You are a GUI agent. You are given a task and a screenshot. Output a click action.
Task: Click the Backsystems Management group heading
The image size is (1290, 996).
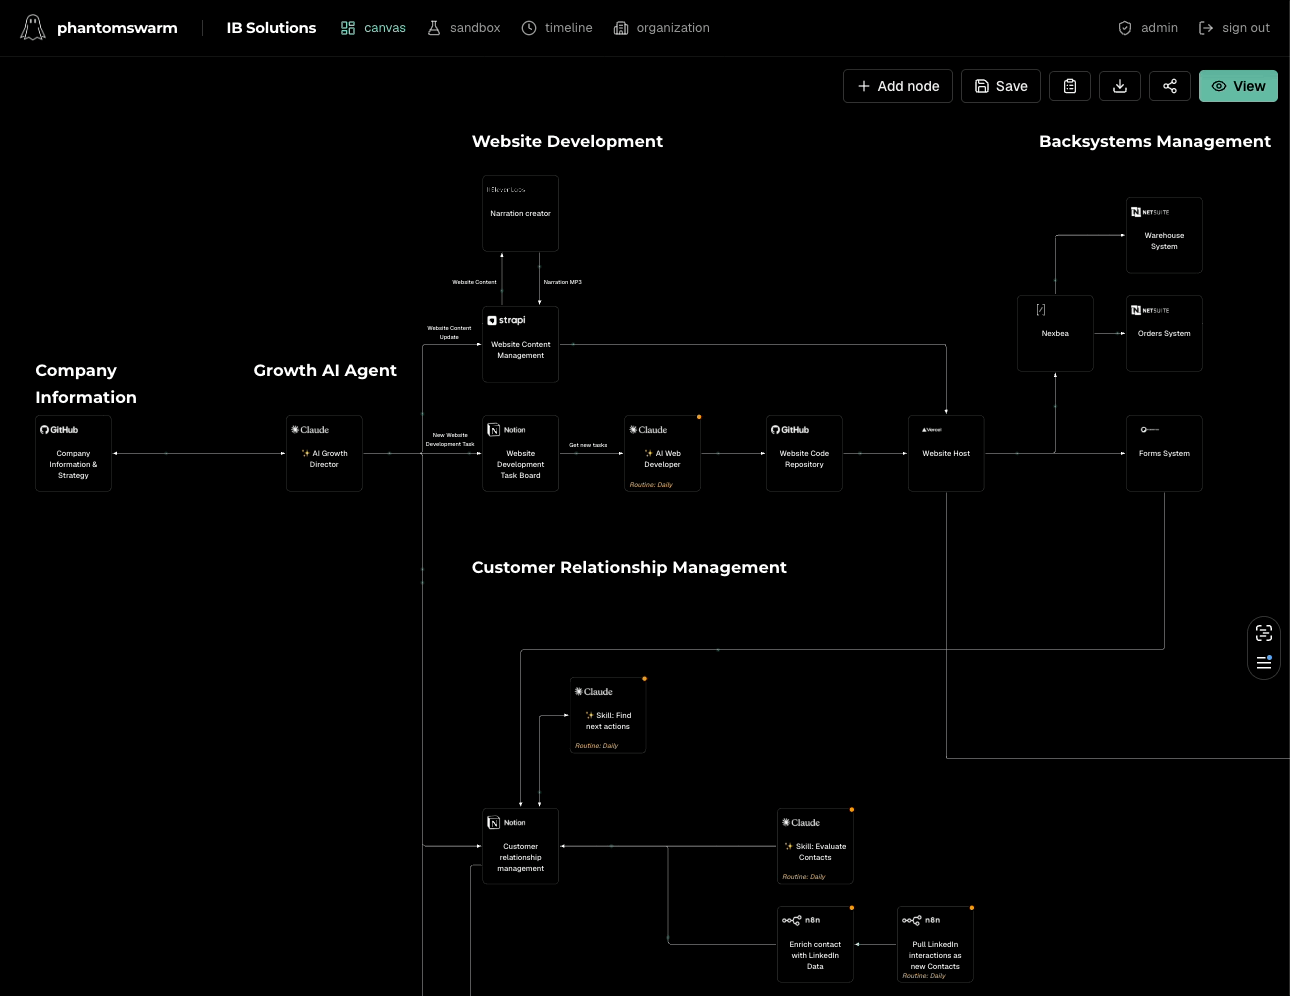(x=1155, y=141)
